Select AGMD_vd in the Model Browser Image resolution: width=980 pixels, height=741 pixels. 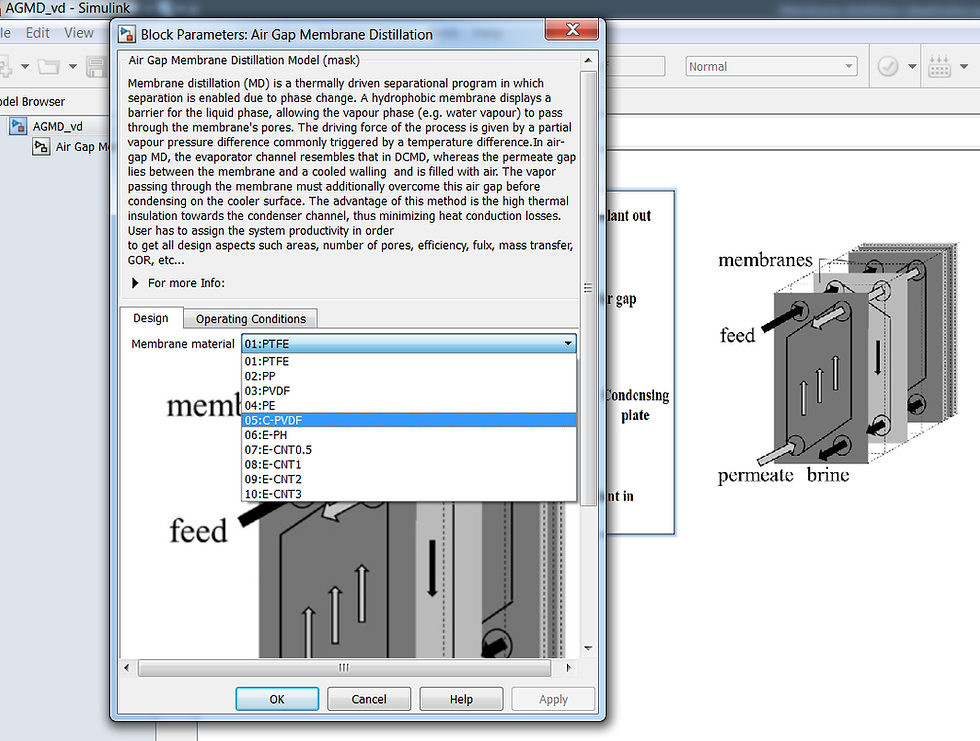pos(58,126)
